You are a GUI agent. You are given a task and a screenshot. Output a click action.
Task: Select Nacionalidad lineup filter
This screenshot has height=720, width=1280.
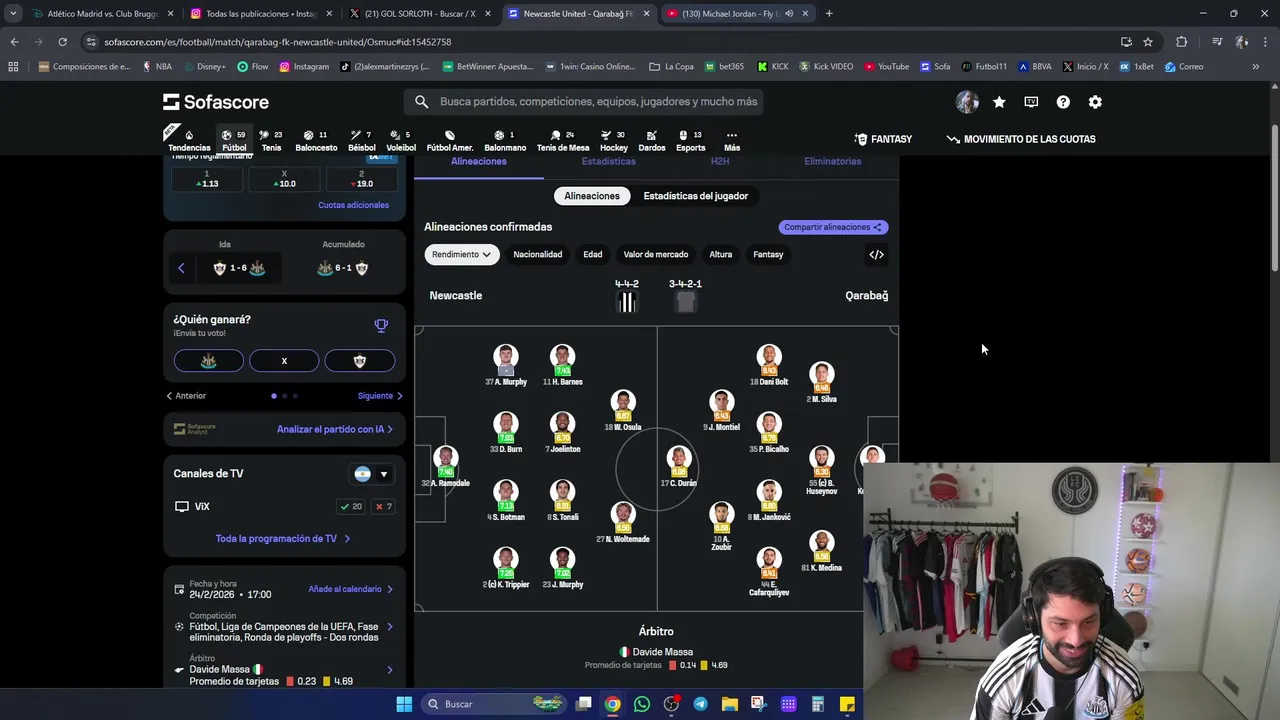[538, 255]
